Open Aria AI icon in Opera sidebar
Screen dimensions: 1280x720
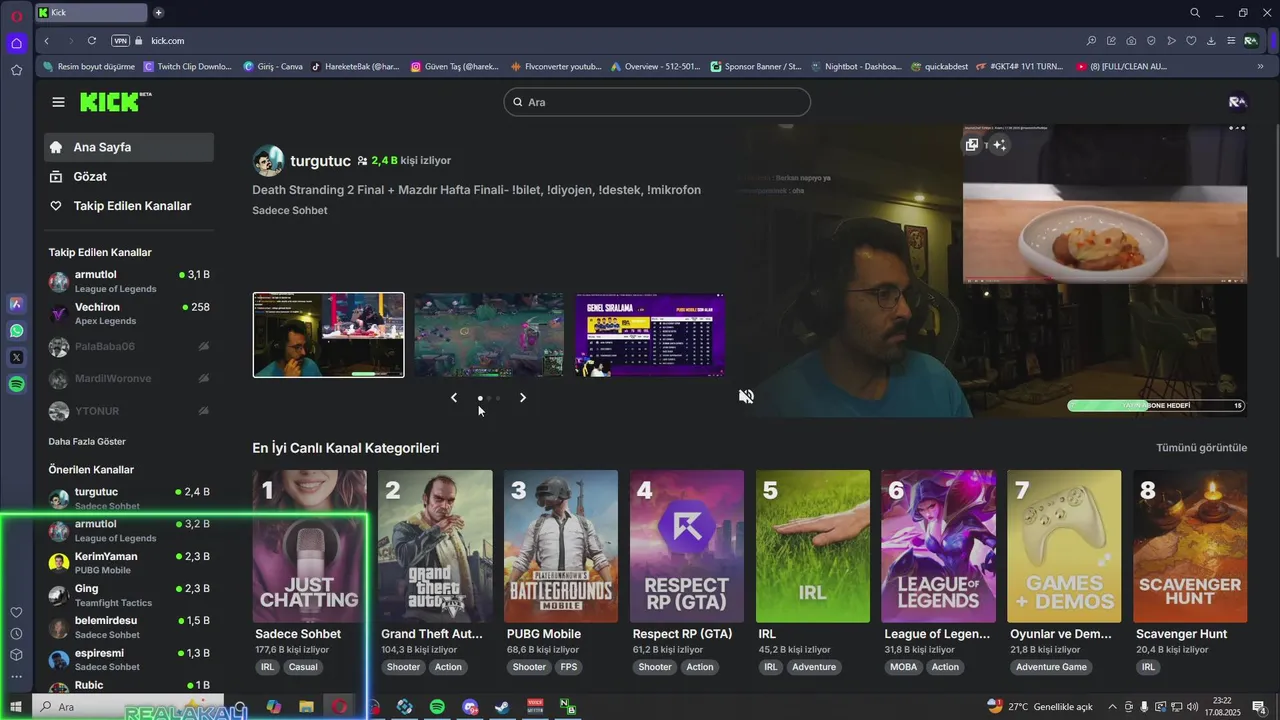coord(16,303)
